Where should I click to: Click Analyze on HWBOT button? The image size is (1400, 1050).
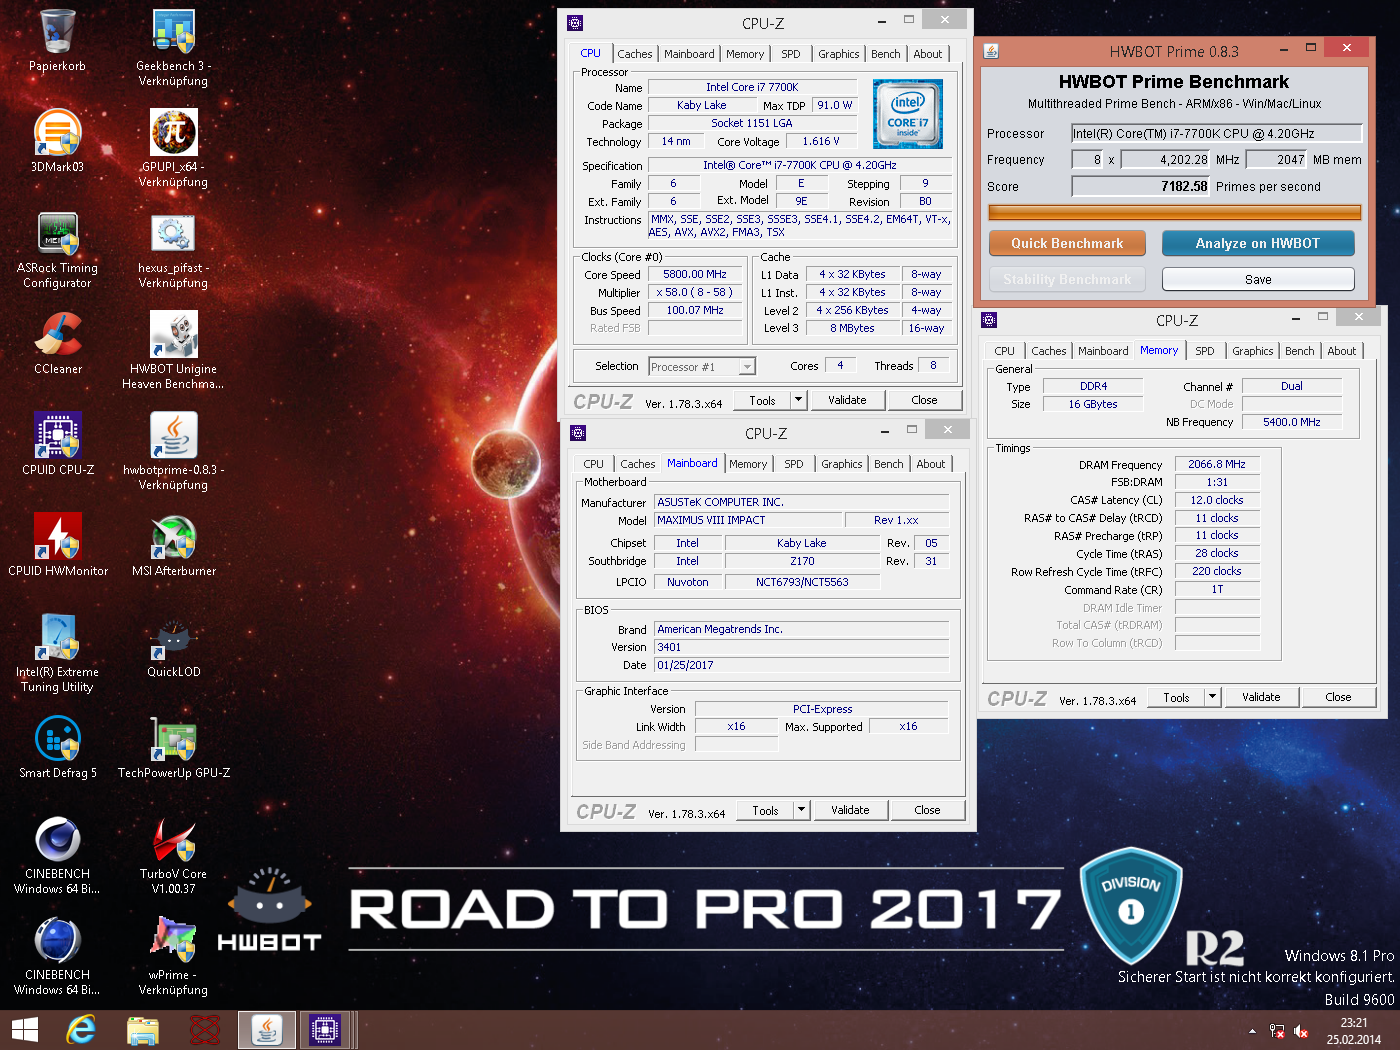1258,243
